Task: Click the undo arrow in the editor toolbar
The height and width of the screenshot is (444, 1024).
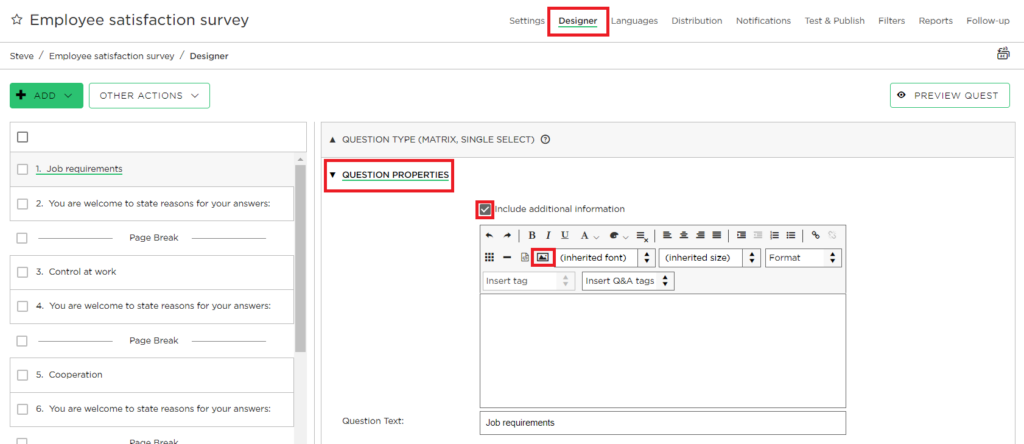Action: coord(489,235)
